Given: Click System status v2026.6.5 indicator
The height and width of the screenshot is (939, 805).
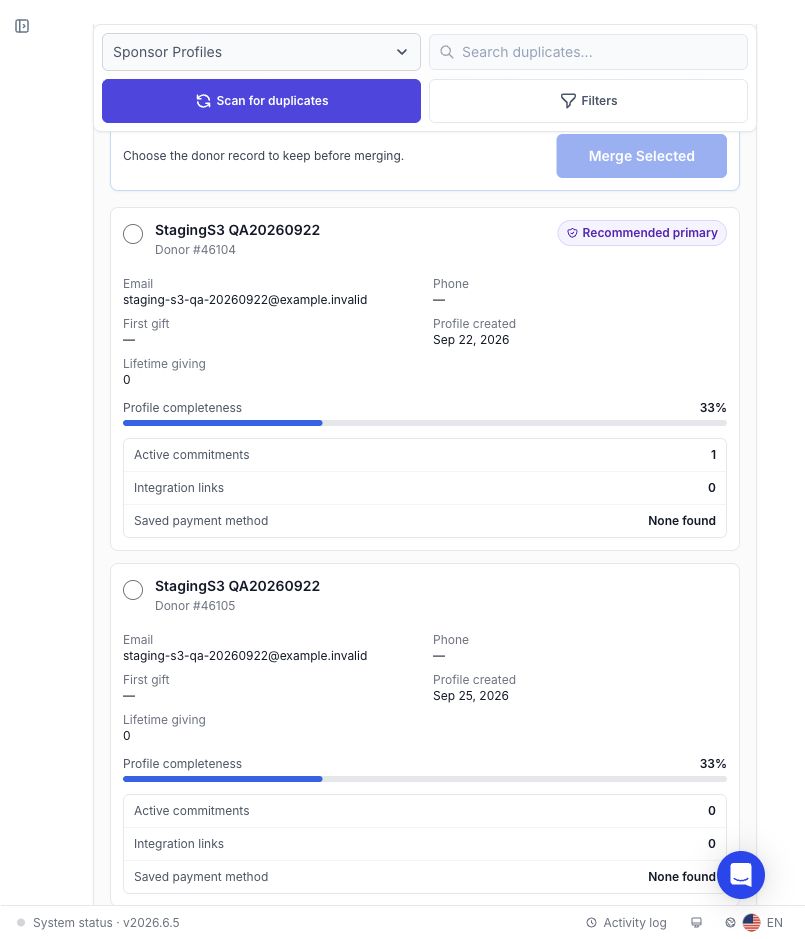Looking at the screenshot, I should [98, 923].
